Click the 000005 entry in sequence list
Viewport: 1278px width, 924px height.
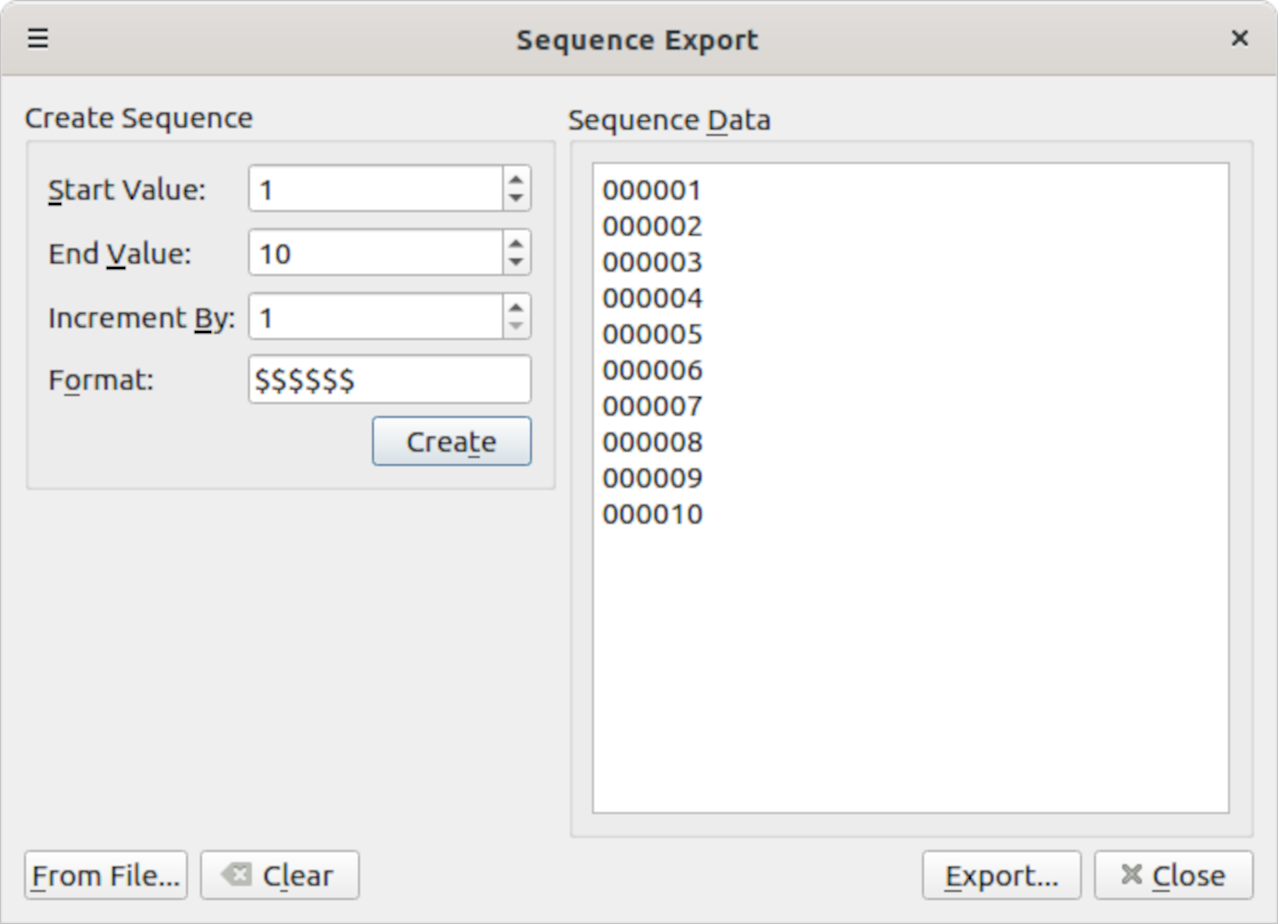point(652,335)
